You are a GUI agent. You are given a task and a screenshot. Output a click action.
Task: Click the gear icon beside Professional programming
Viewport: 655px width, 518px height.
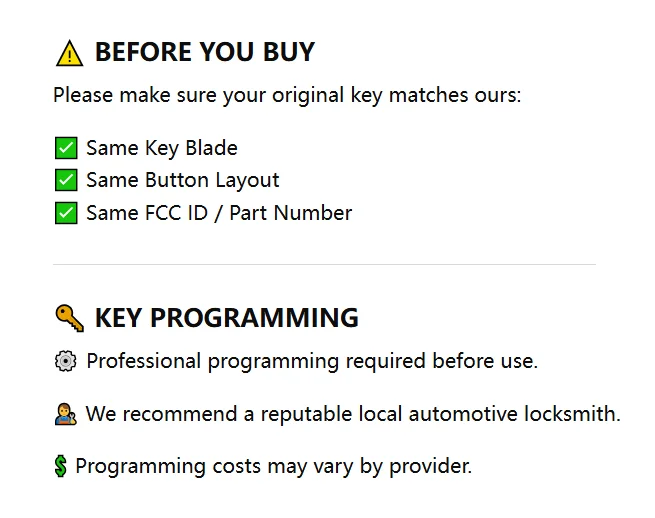[66, 361]
